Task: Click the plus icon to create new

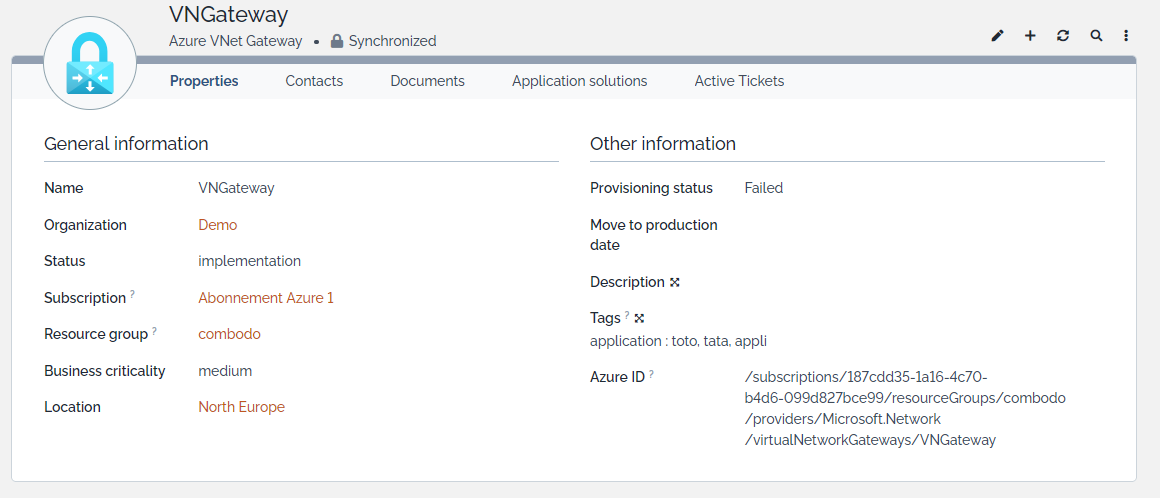Action: pos(1030,36)
